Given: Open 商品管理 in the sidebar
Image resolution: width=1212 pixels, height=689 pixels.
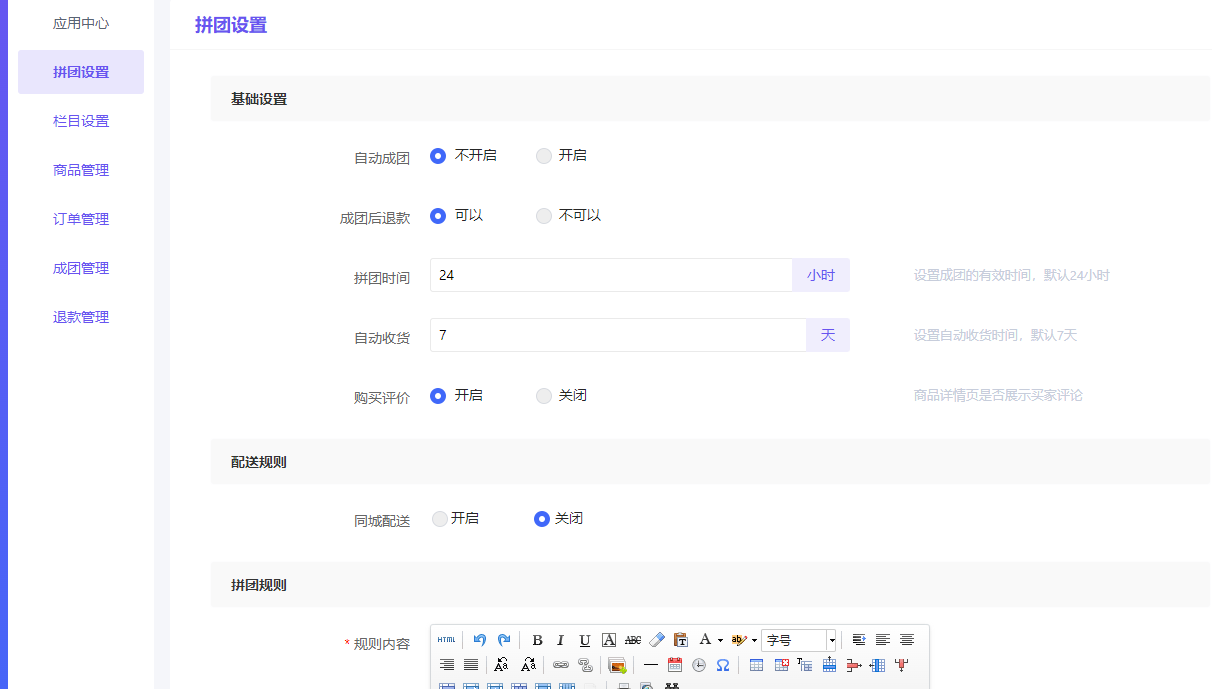Looking at the screenshot, I should pyautogui.click(x=81, y=170).
